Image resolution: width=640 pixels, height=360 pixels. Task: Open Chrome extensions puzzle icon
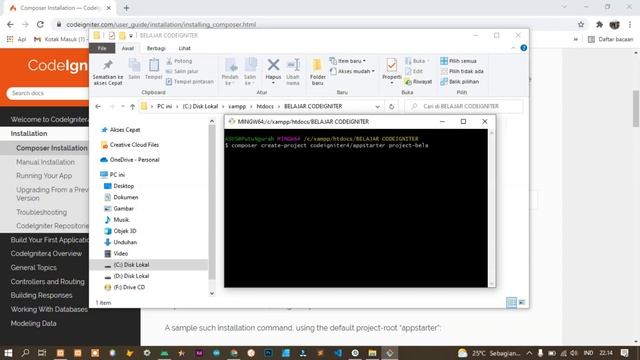pos(599,24)
